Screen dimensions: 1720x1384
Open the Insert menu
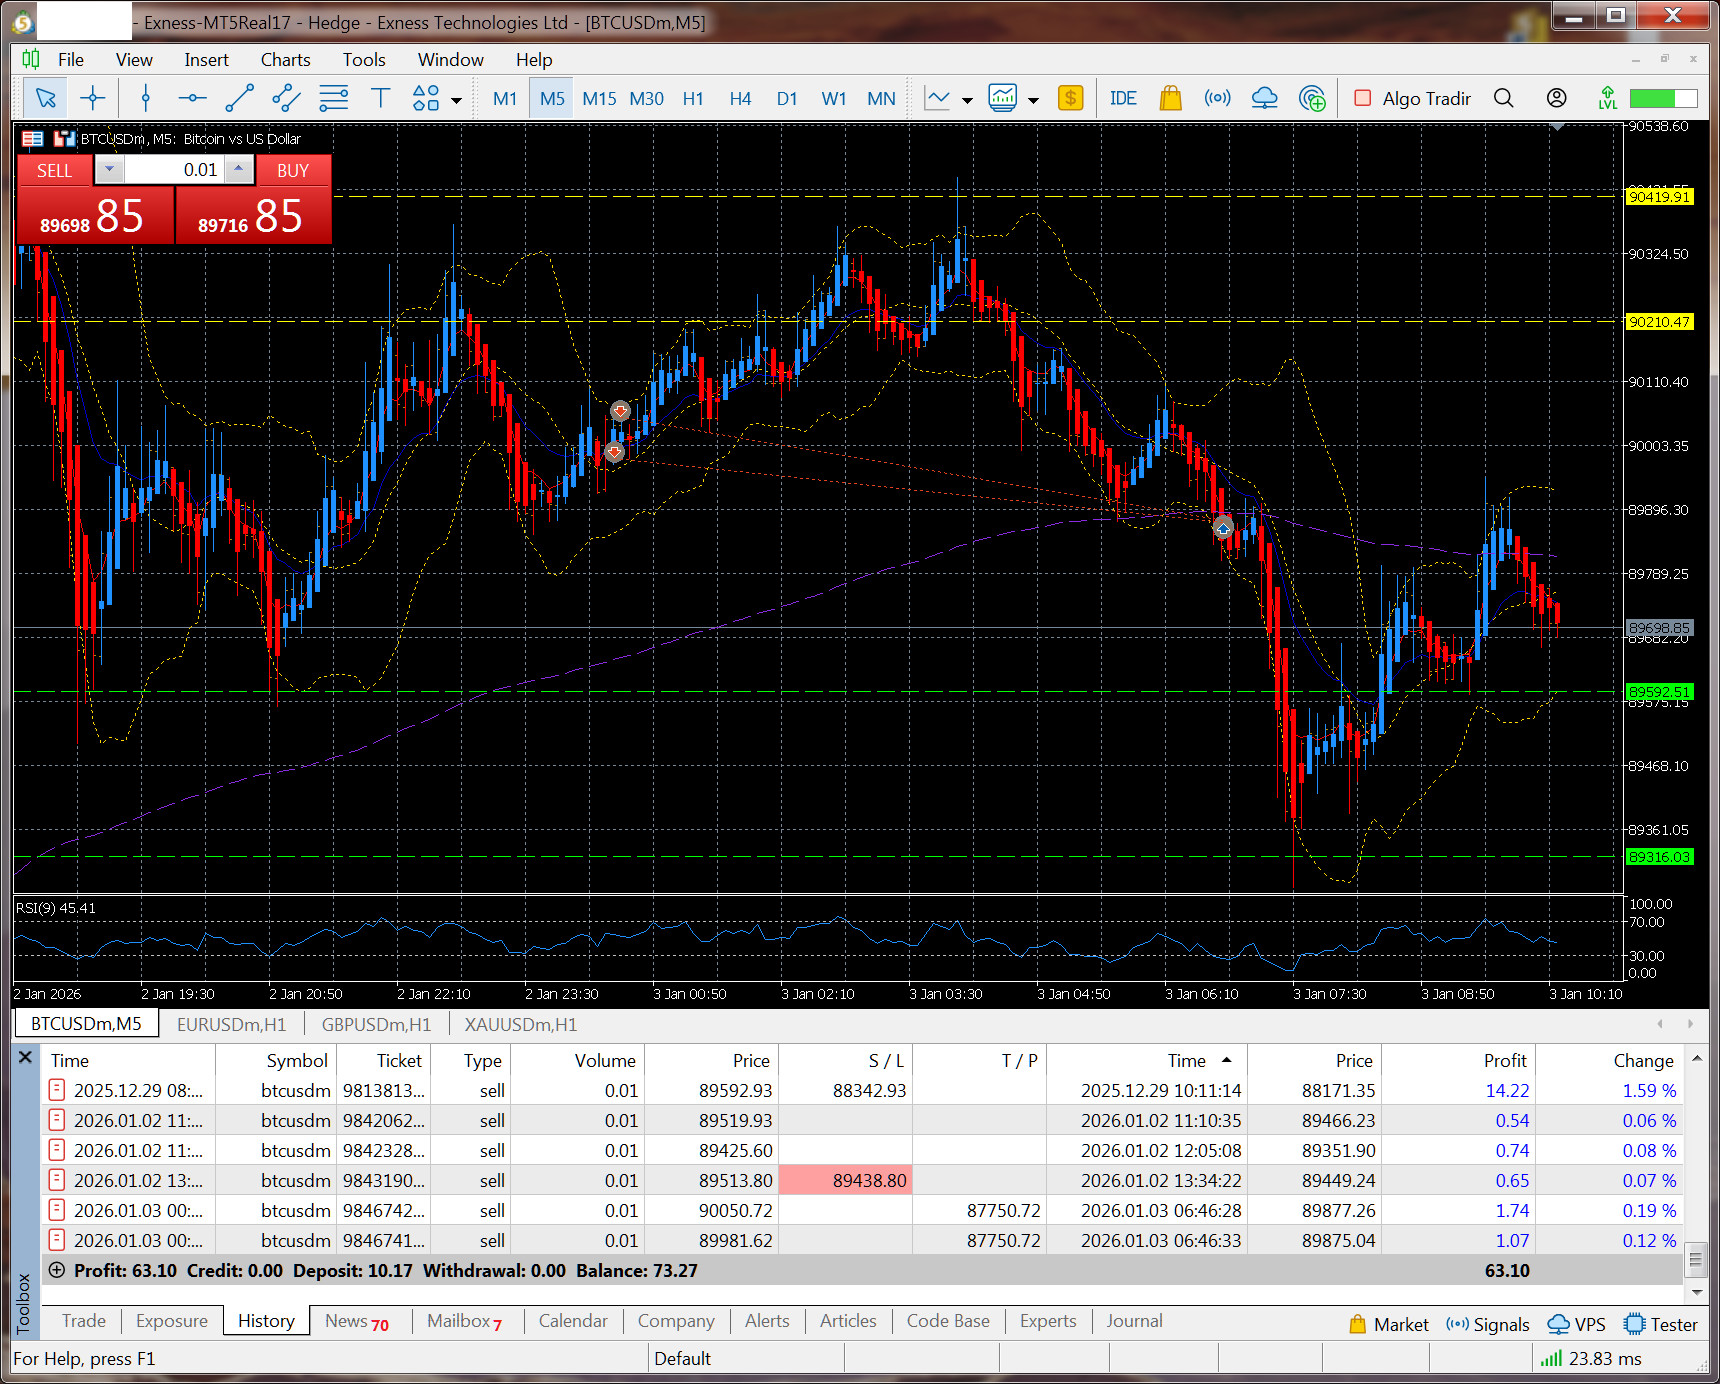[x=206, y=59]
